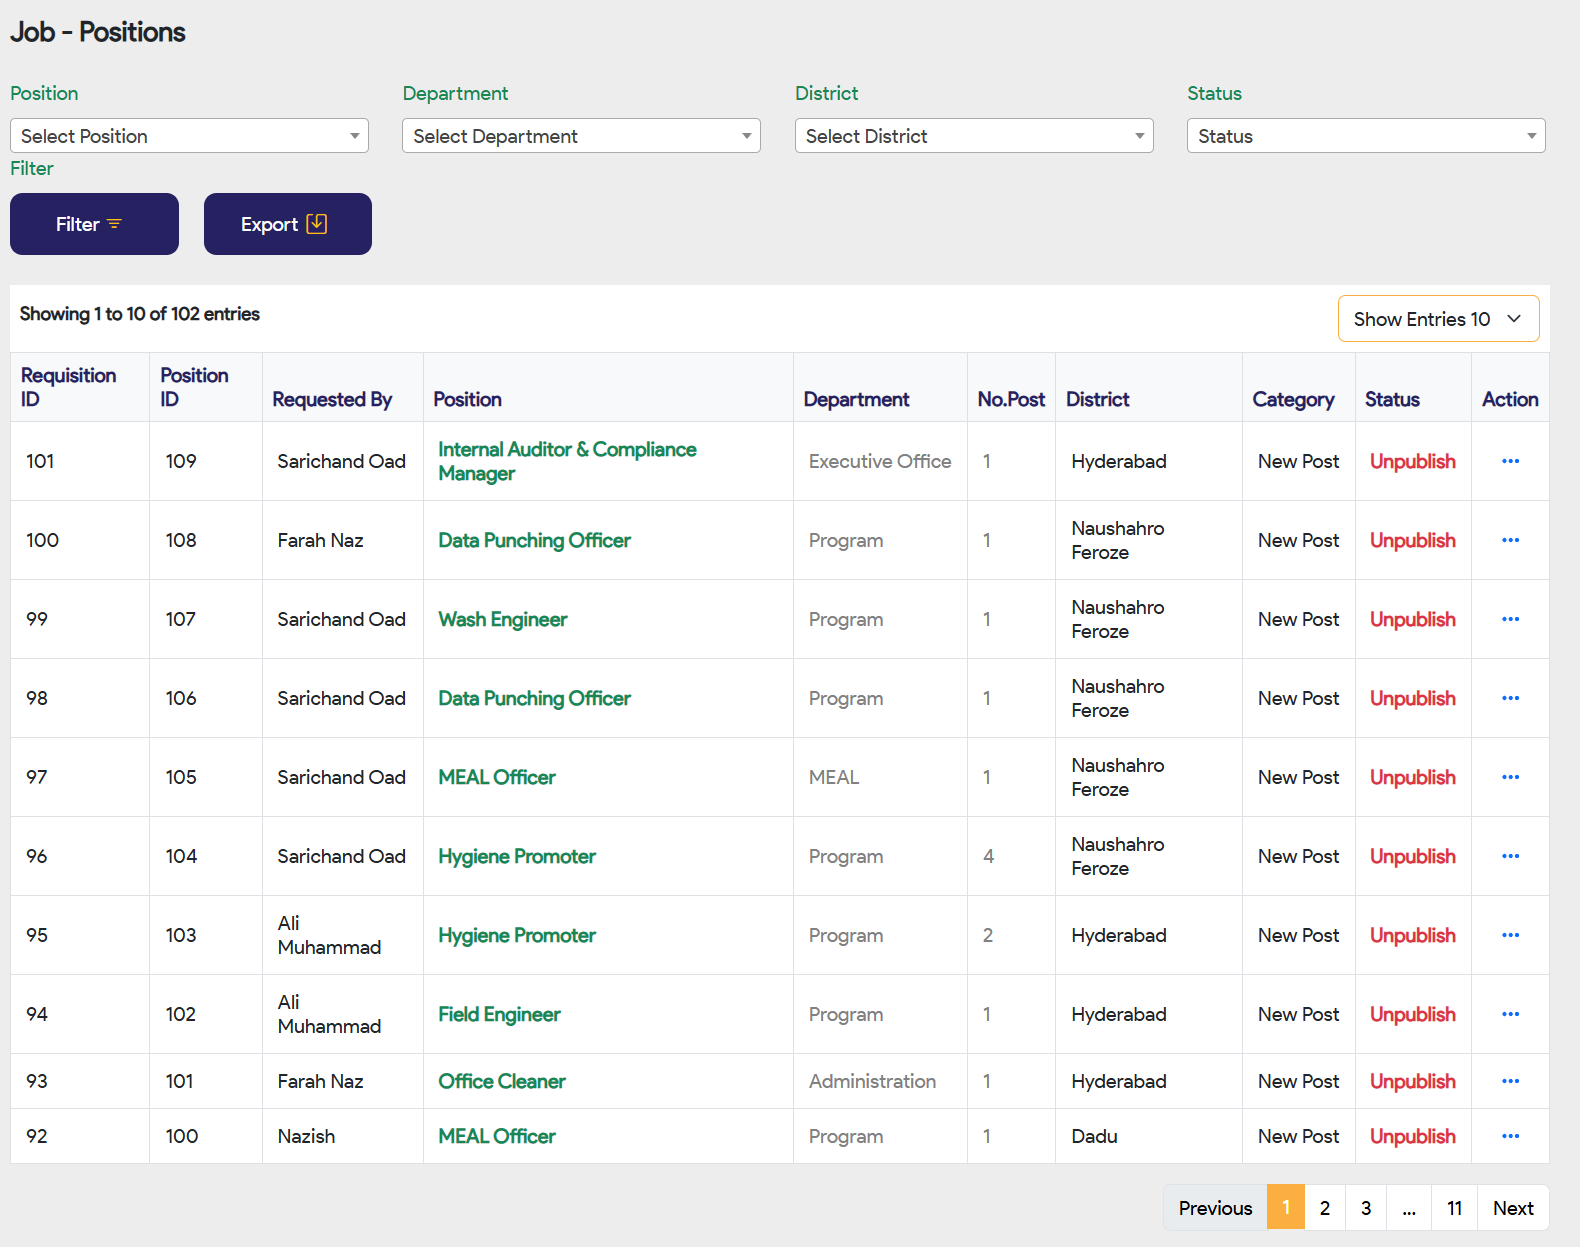Open action menu for requisition 100
The width and height of the screenshot is (1580, 1247).
[x=1510, y=540]
